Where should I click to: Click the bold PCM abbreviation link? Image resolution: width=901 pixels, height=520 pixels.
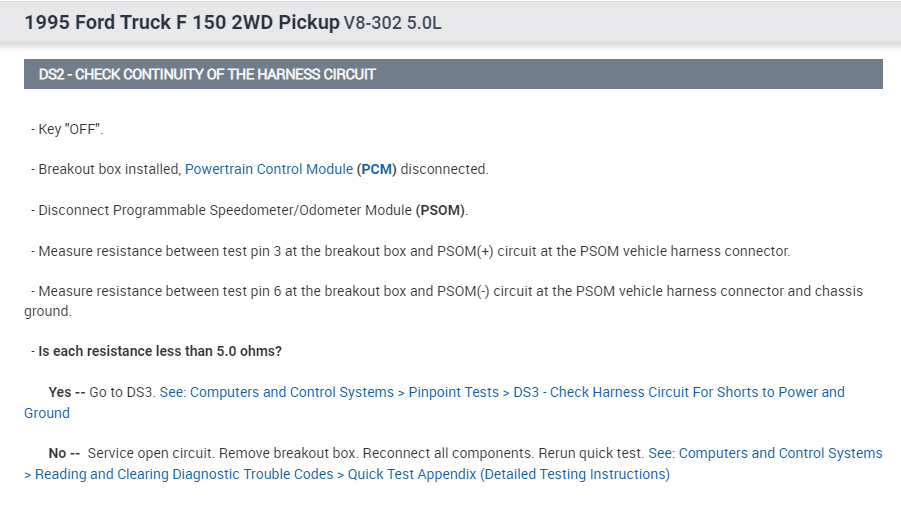(x=377, y=169)
